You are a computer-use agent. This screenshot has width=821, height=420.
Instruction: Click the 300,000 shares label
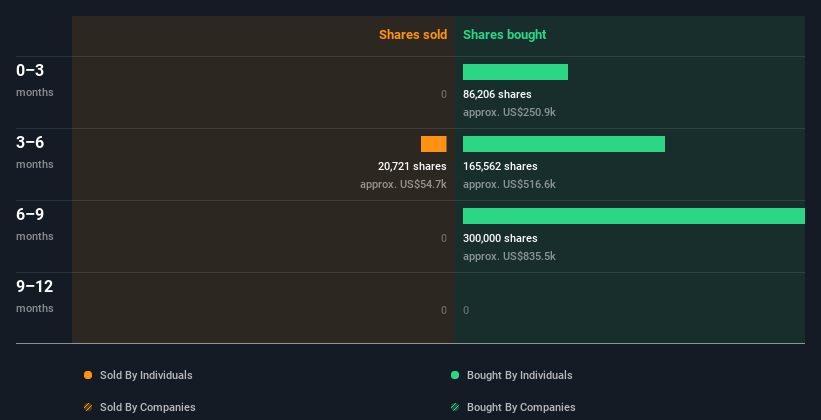click(x=500, y=238)
